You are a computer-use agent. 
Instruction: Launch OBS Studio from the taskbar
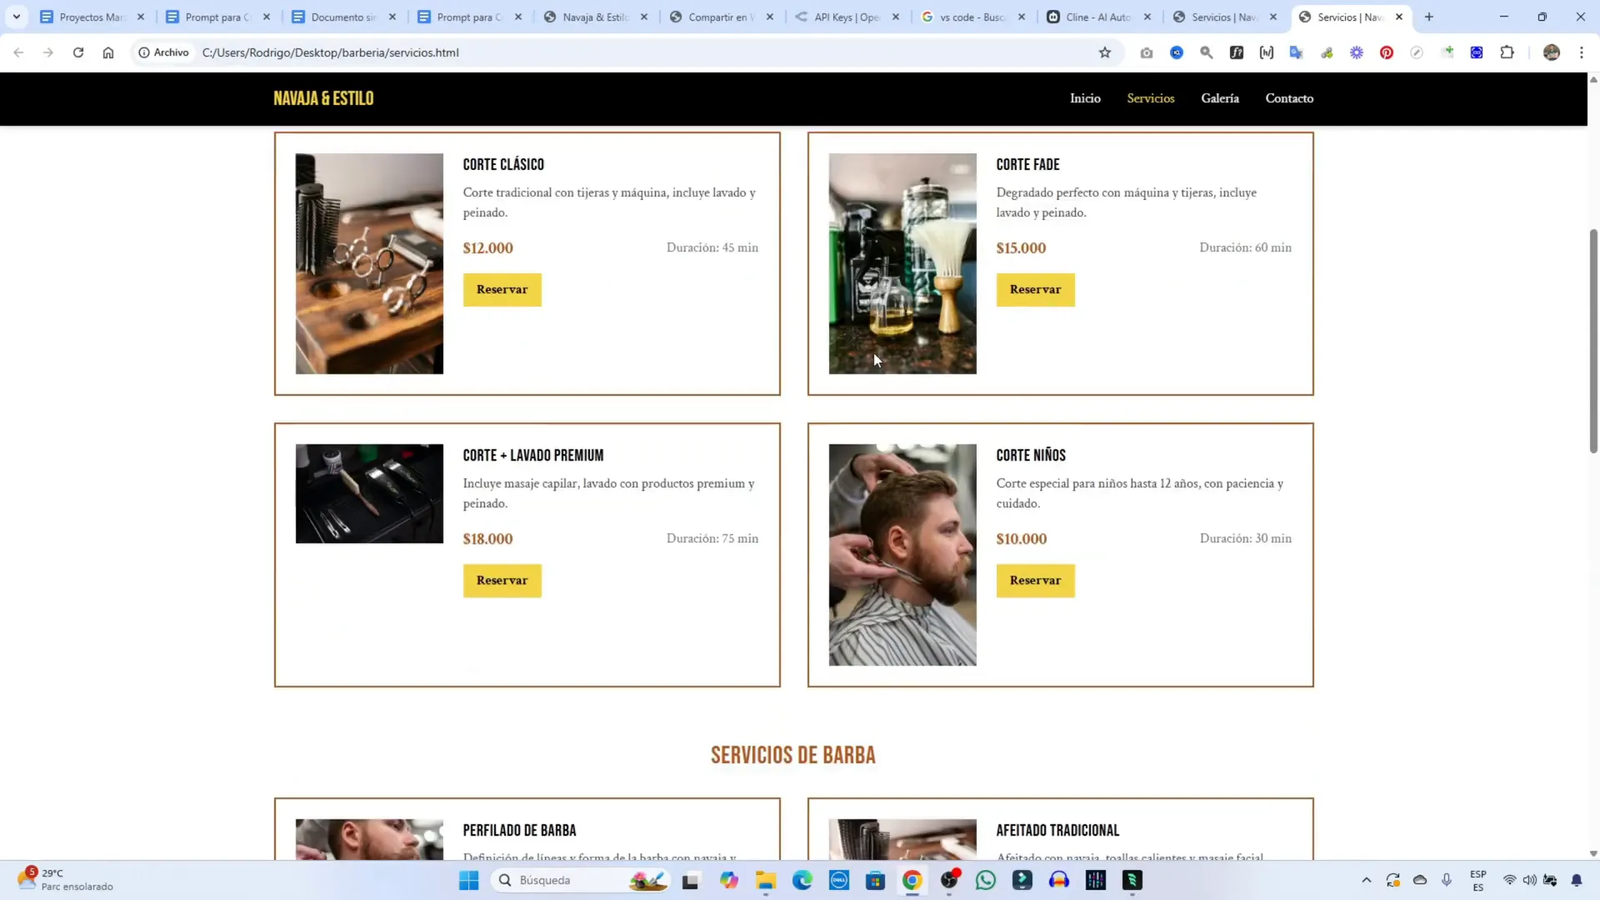[948, 880]
